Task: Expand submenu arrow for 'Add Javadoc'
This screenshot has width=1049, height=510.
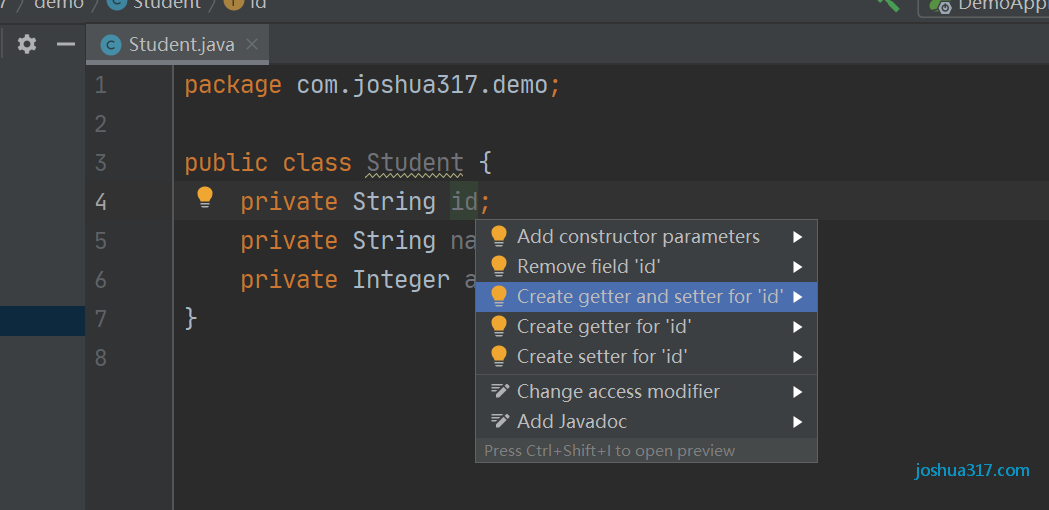Action: (x=797, y=422)
